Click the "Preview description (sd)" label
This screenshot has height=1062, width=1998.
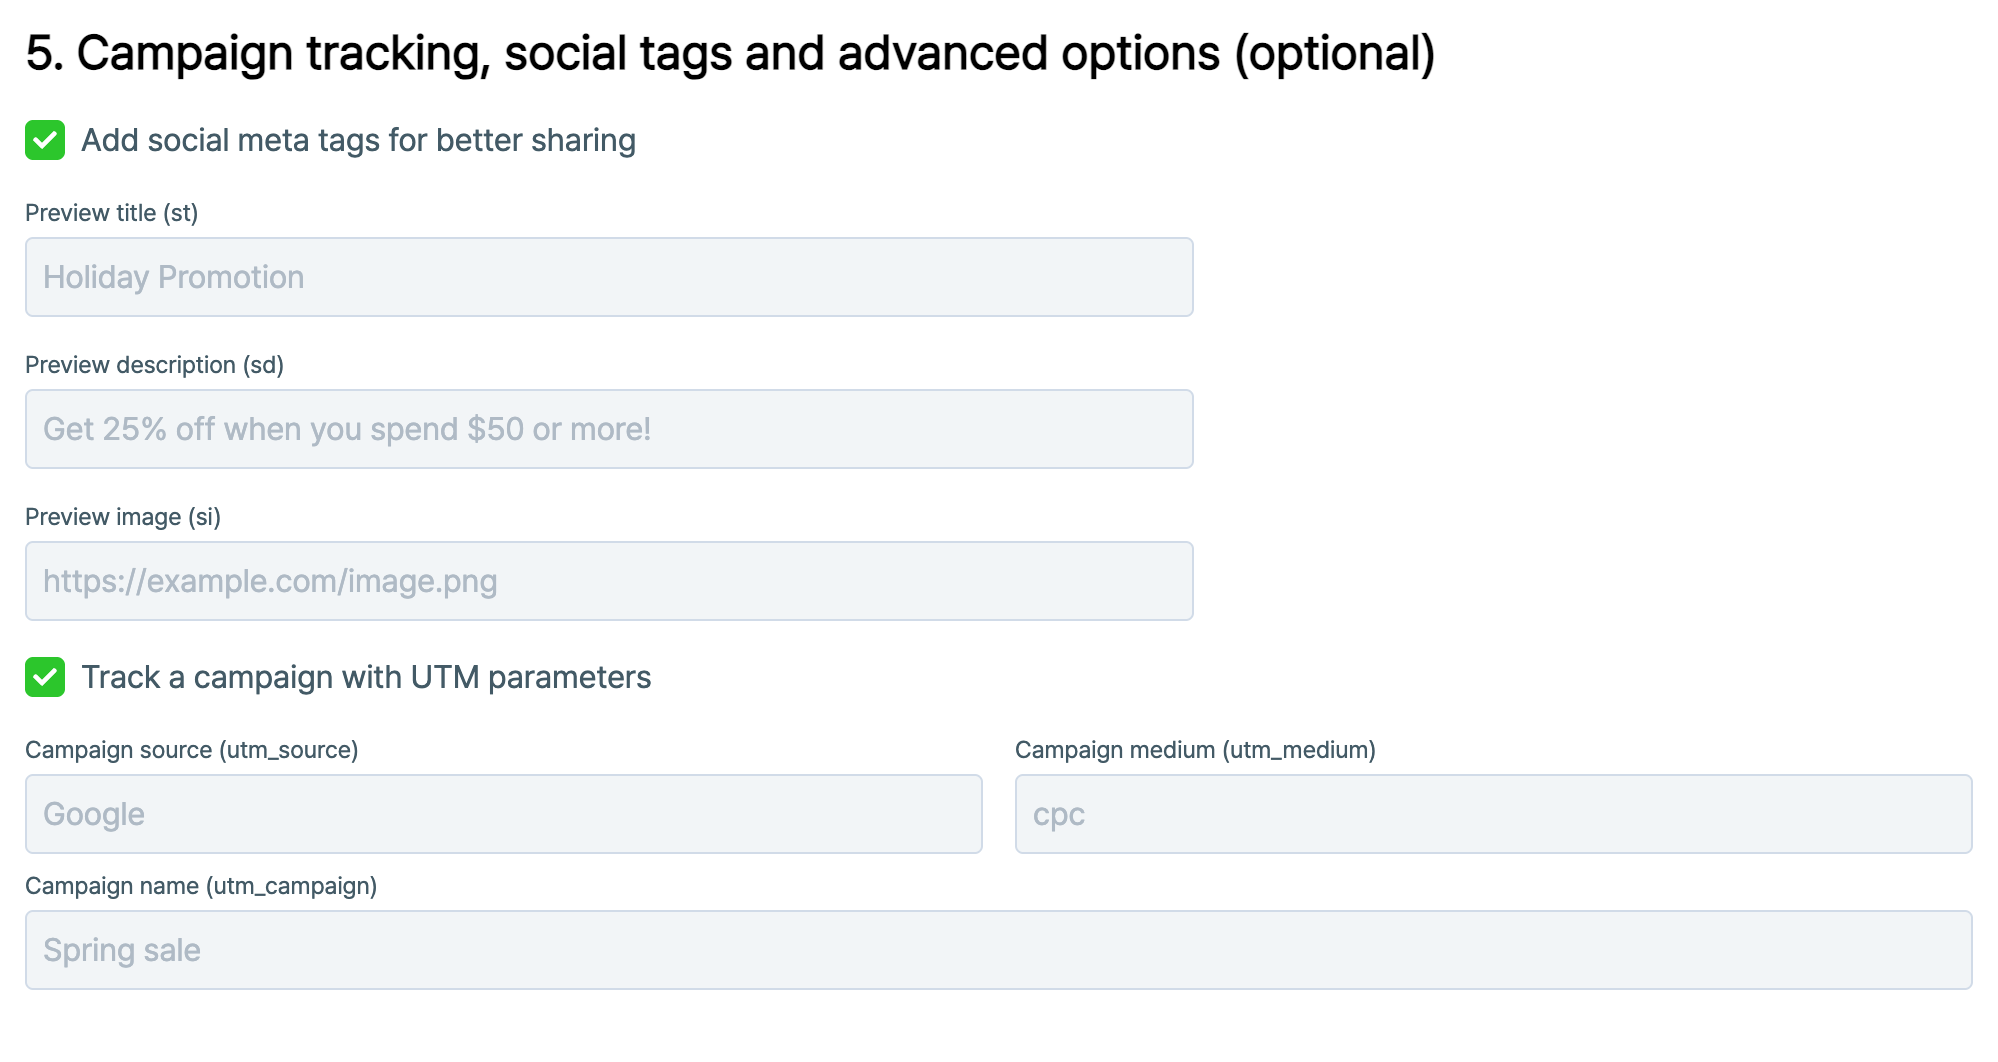pos(154,365)
